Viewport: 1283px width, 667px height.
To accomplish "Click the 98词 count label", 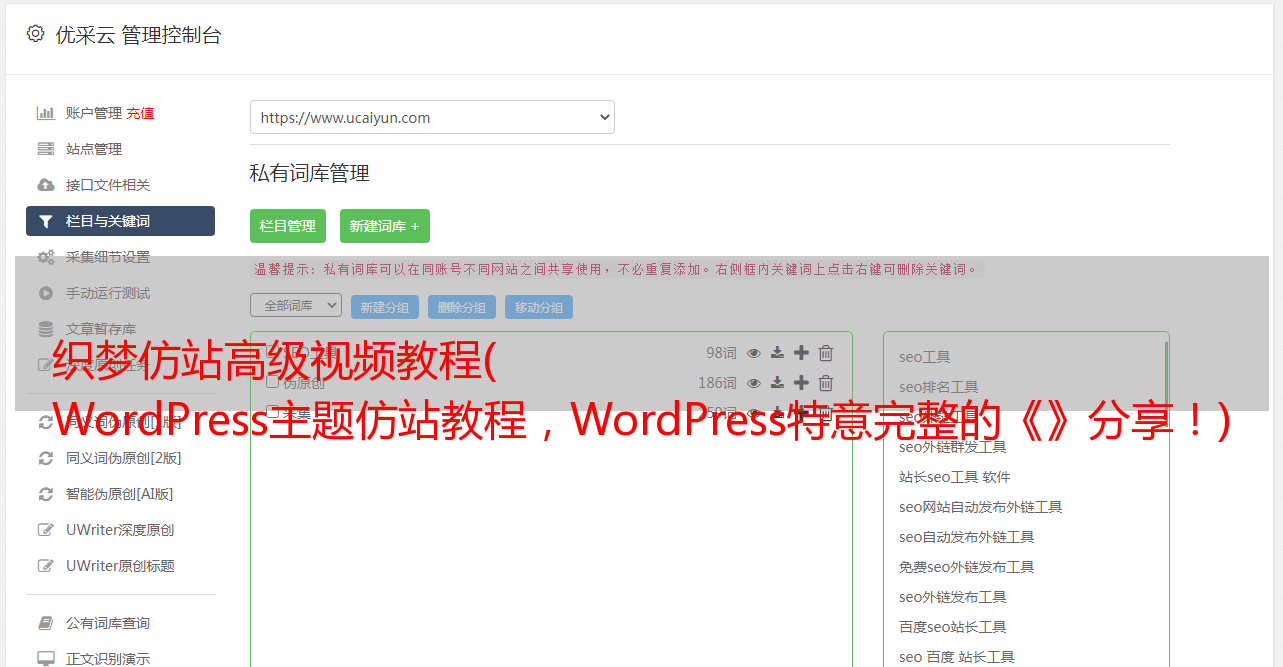I will click(721, 353).
